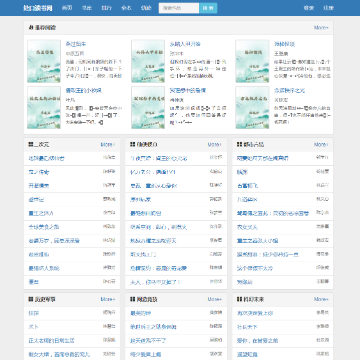The width and height of the screenshot is (360, 360).
Task: Open the right book cover in featured top row
Action: pyautogui.click(x=252, y=61)
